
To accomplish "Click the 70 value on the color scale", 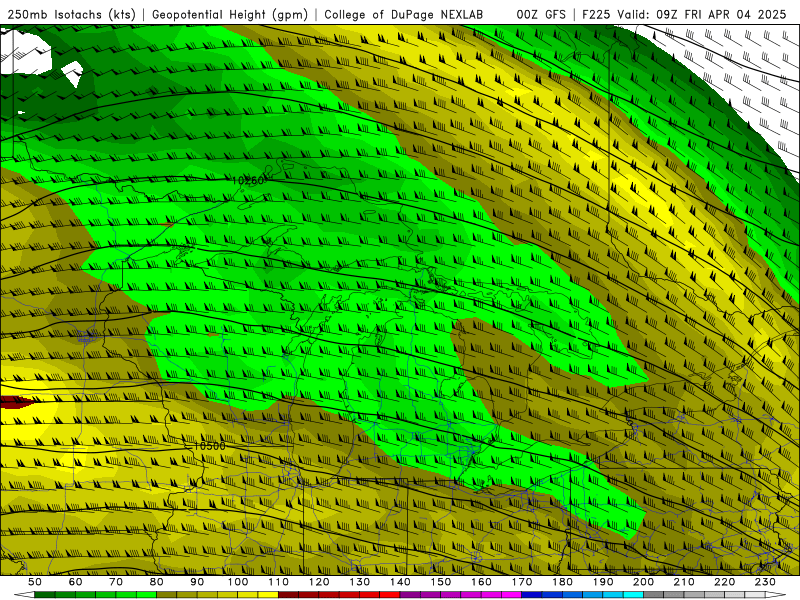I will [x=116, y=582].
